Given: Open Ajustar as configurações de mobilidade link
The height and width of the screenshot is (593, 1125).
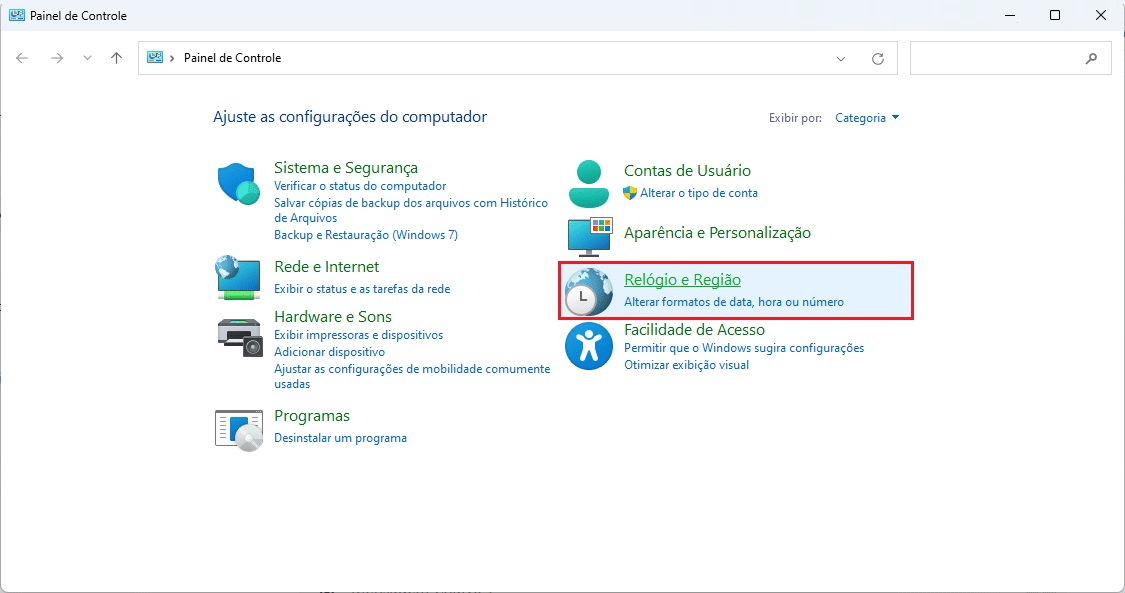Looking at the screenshot, I should tap(412, 376).
